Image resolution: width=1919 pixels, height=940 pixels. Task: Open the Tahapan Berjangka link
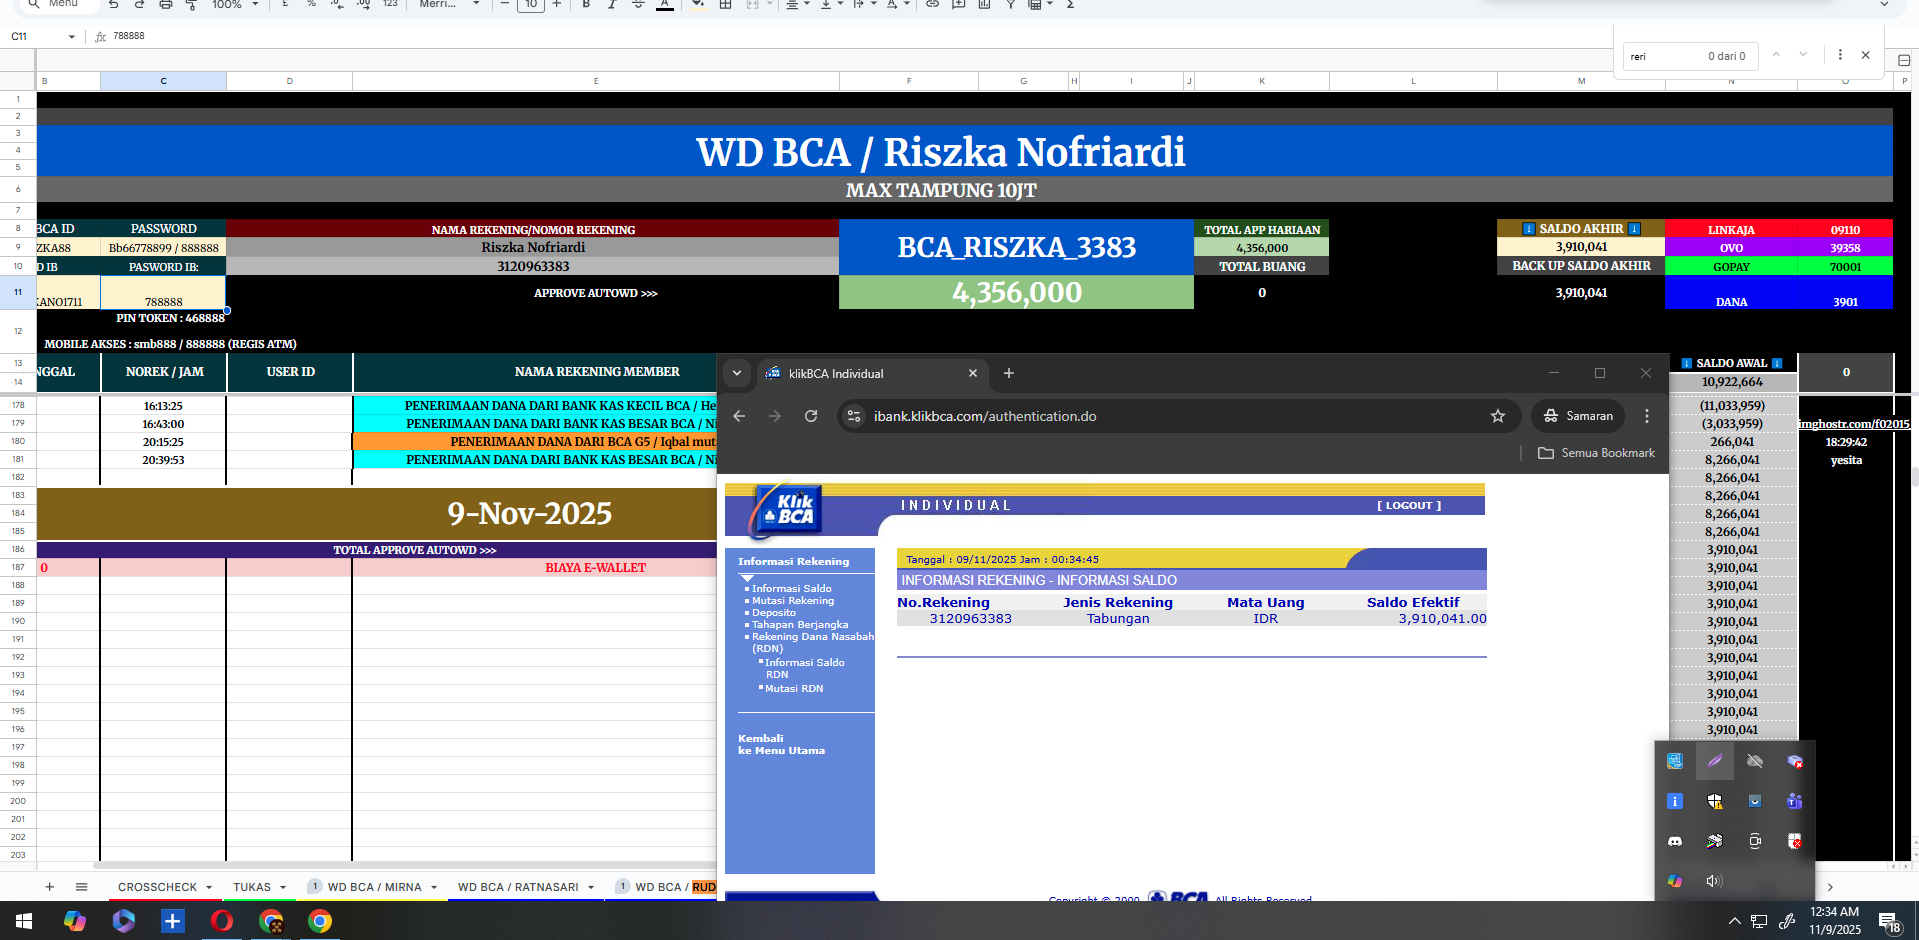[800, 625]
